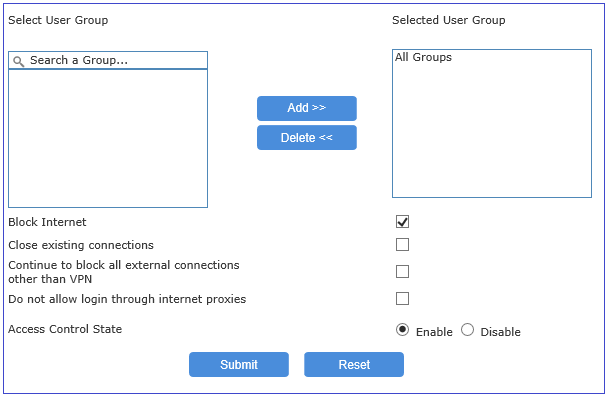Select All Groups in Selected User Group
Viewport: 606px width, 395px height.
coord(423,57)
